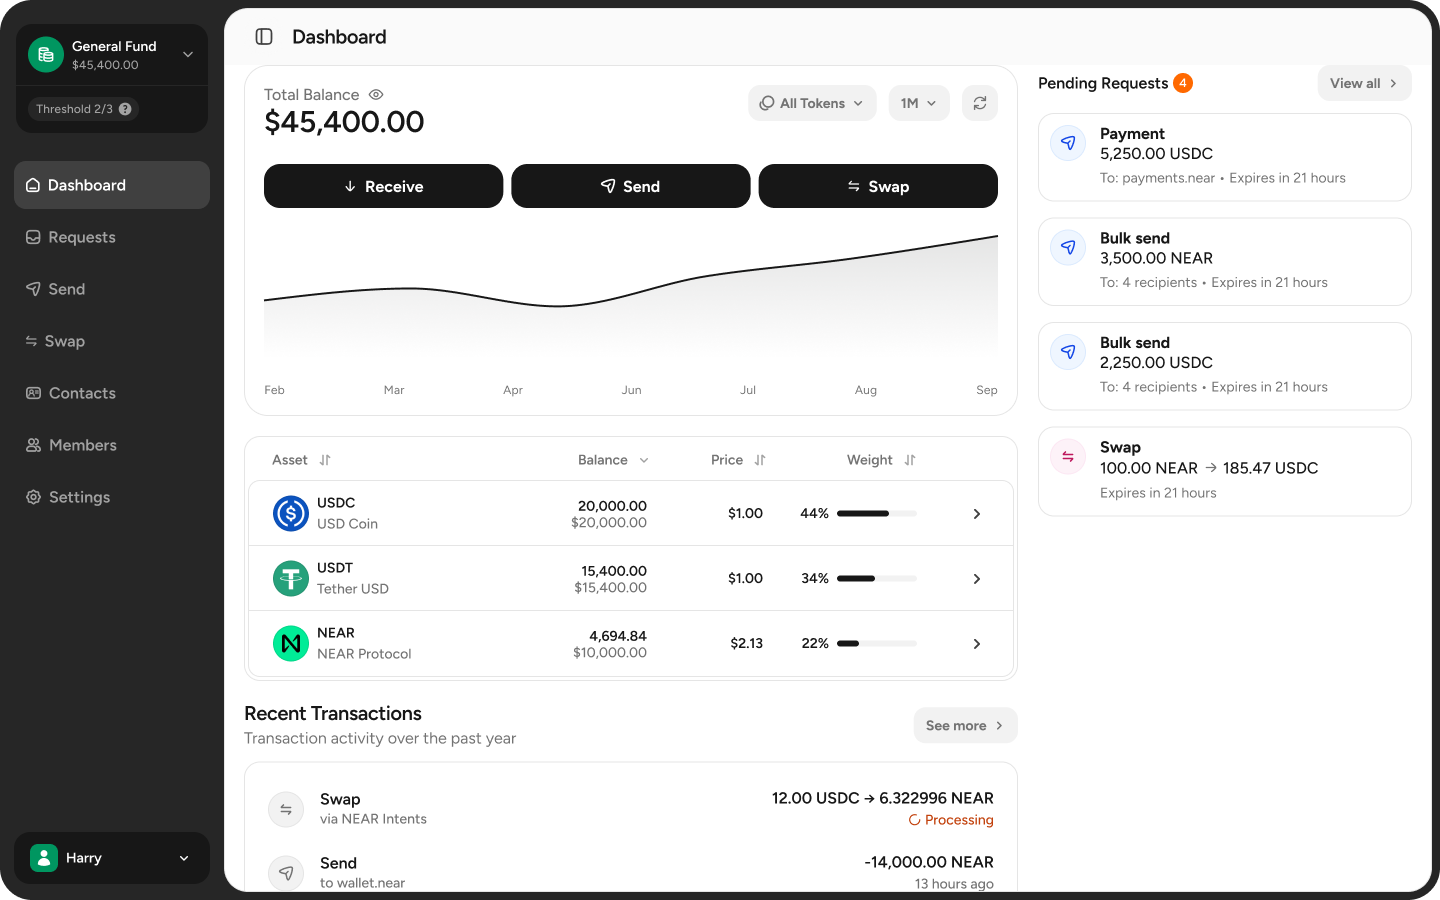Open the Members page

pyautogui.click(x=112, y=445)
